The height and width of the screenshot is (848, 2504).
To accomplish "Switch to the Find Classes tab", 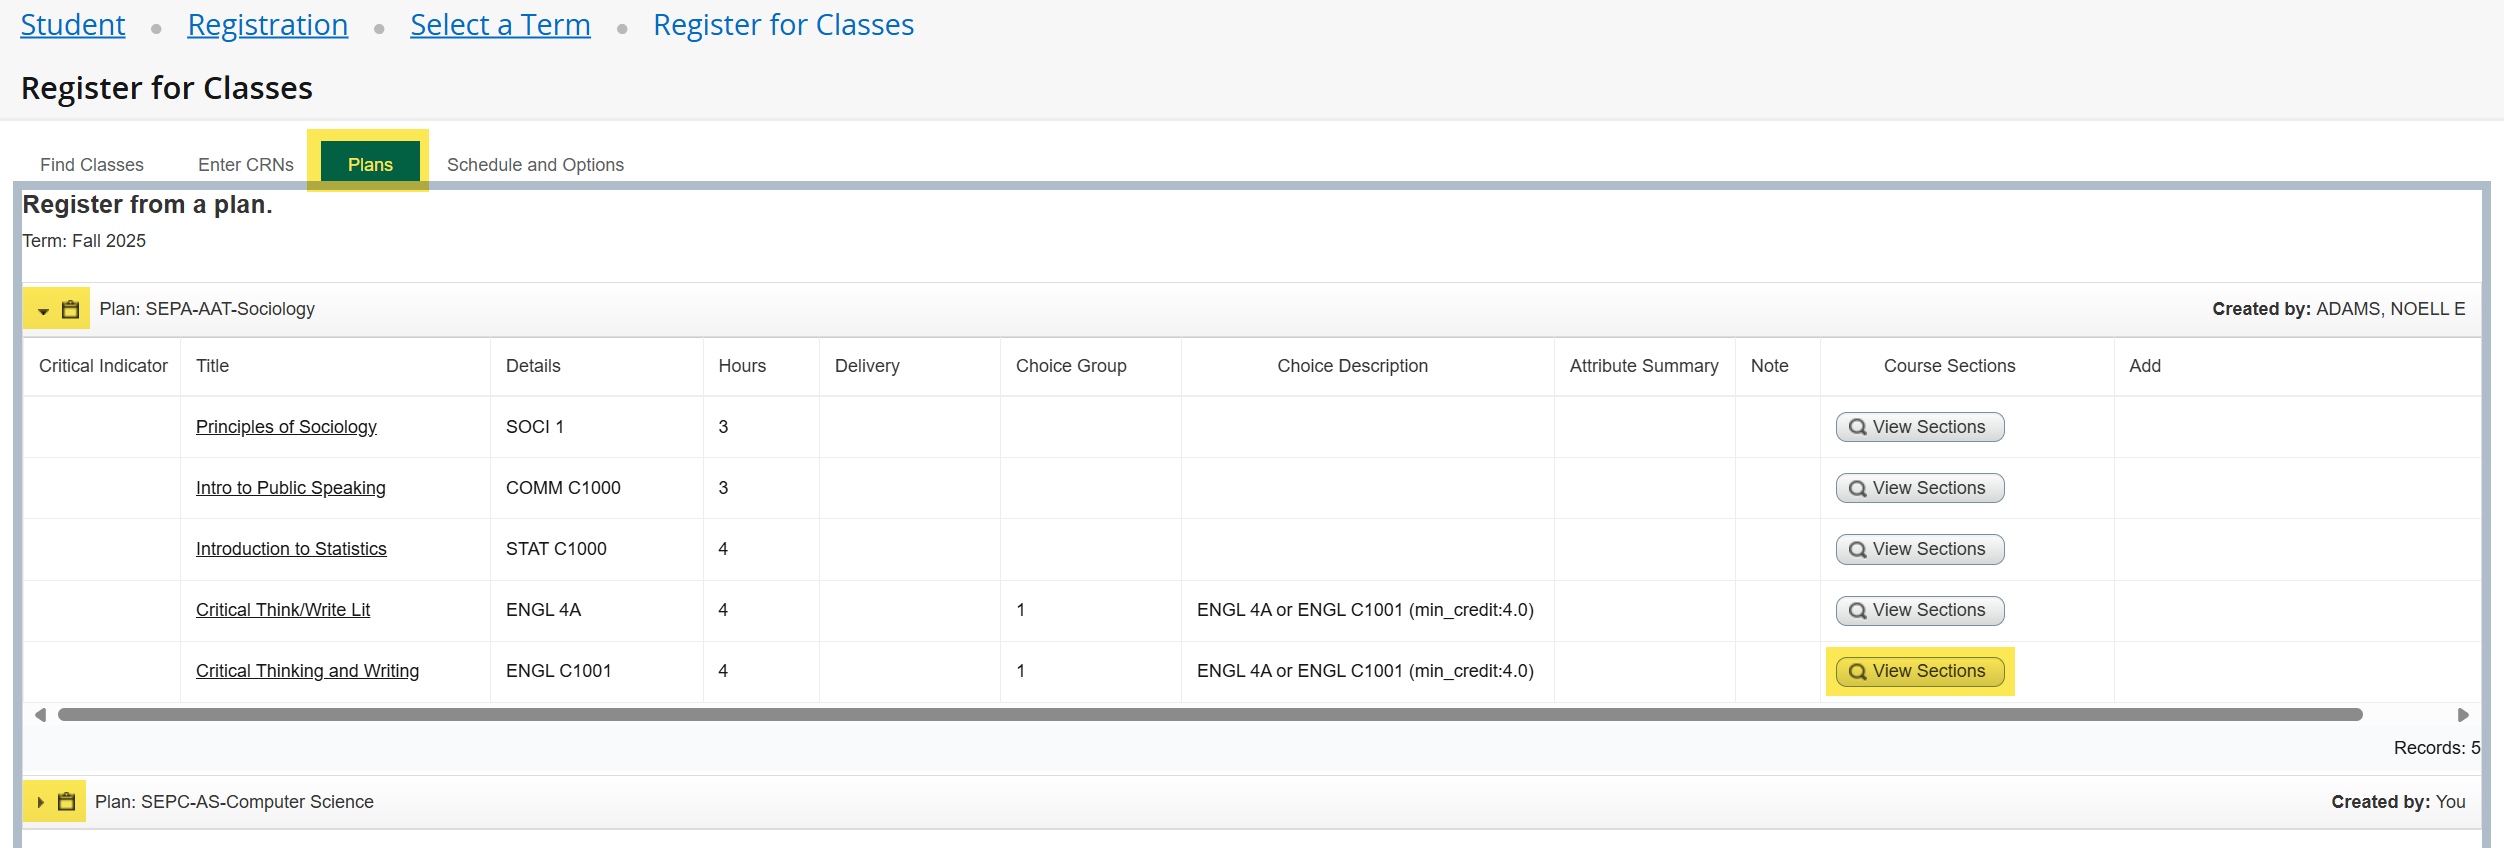I will coord(92,165).
